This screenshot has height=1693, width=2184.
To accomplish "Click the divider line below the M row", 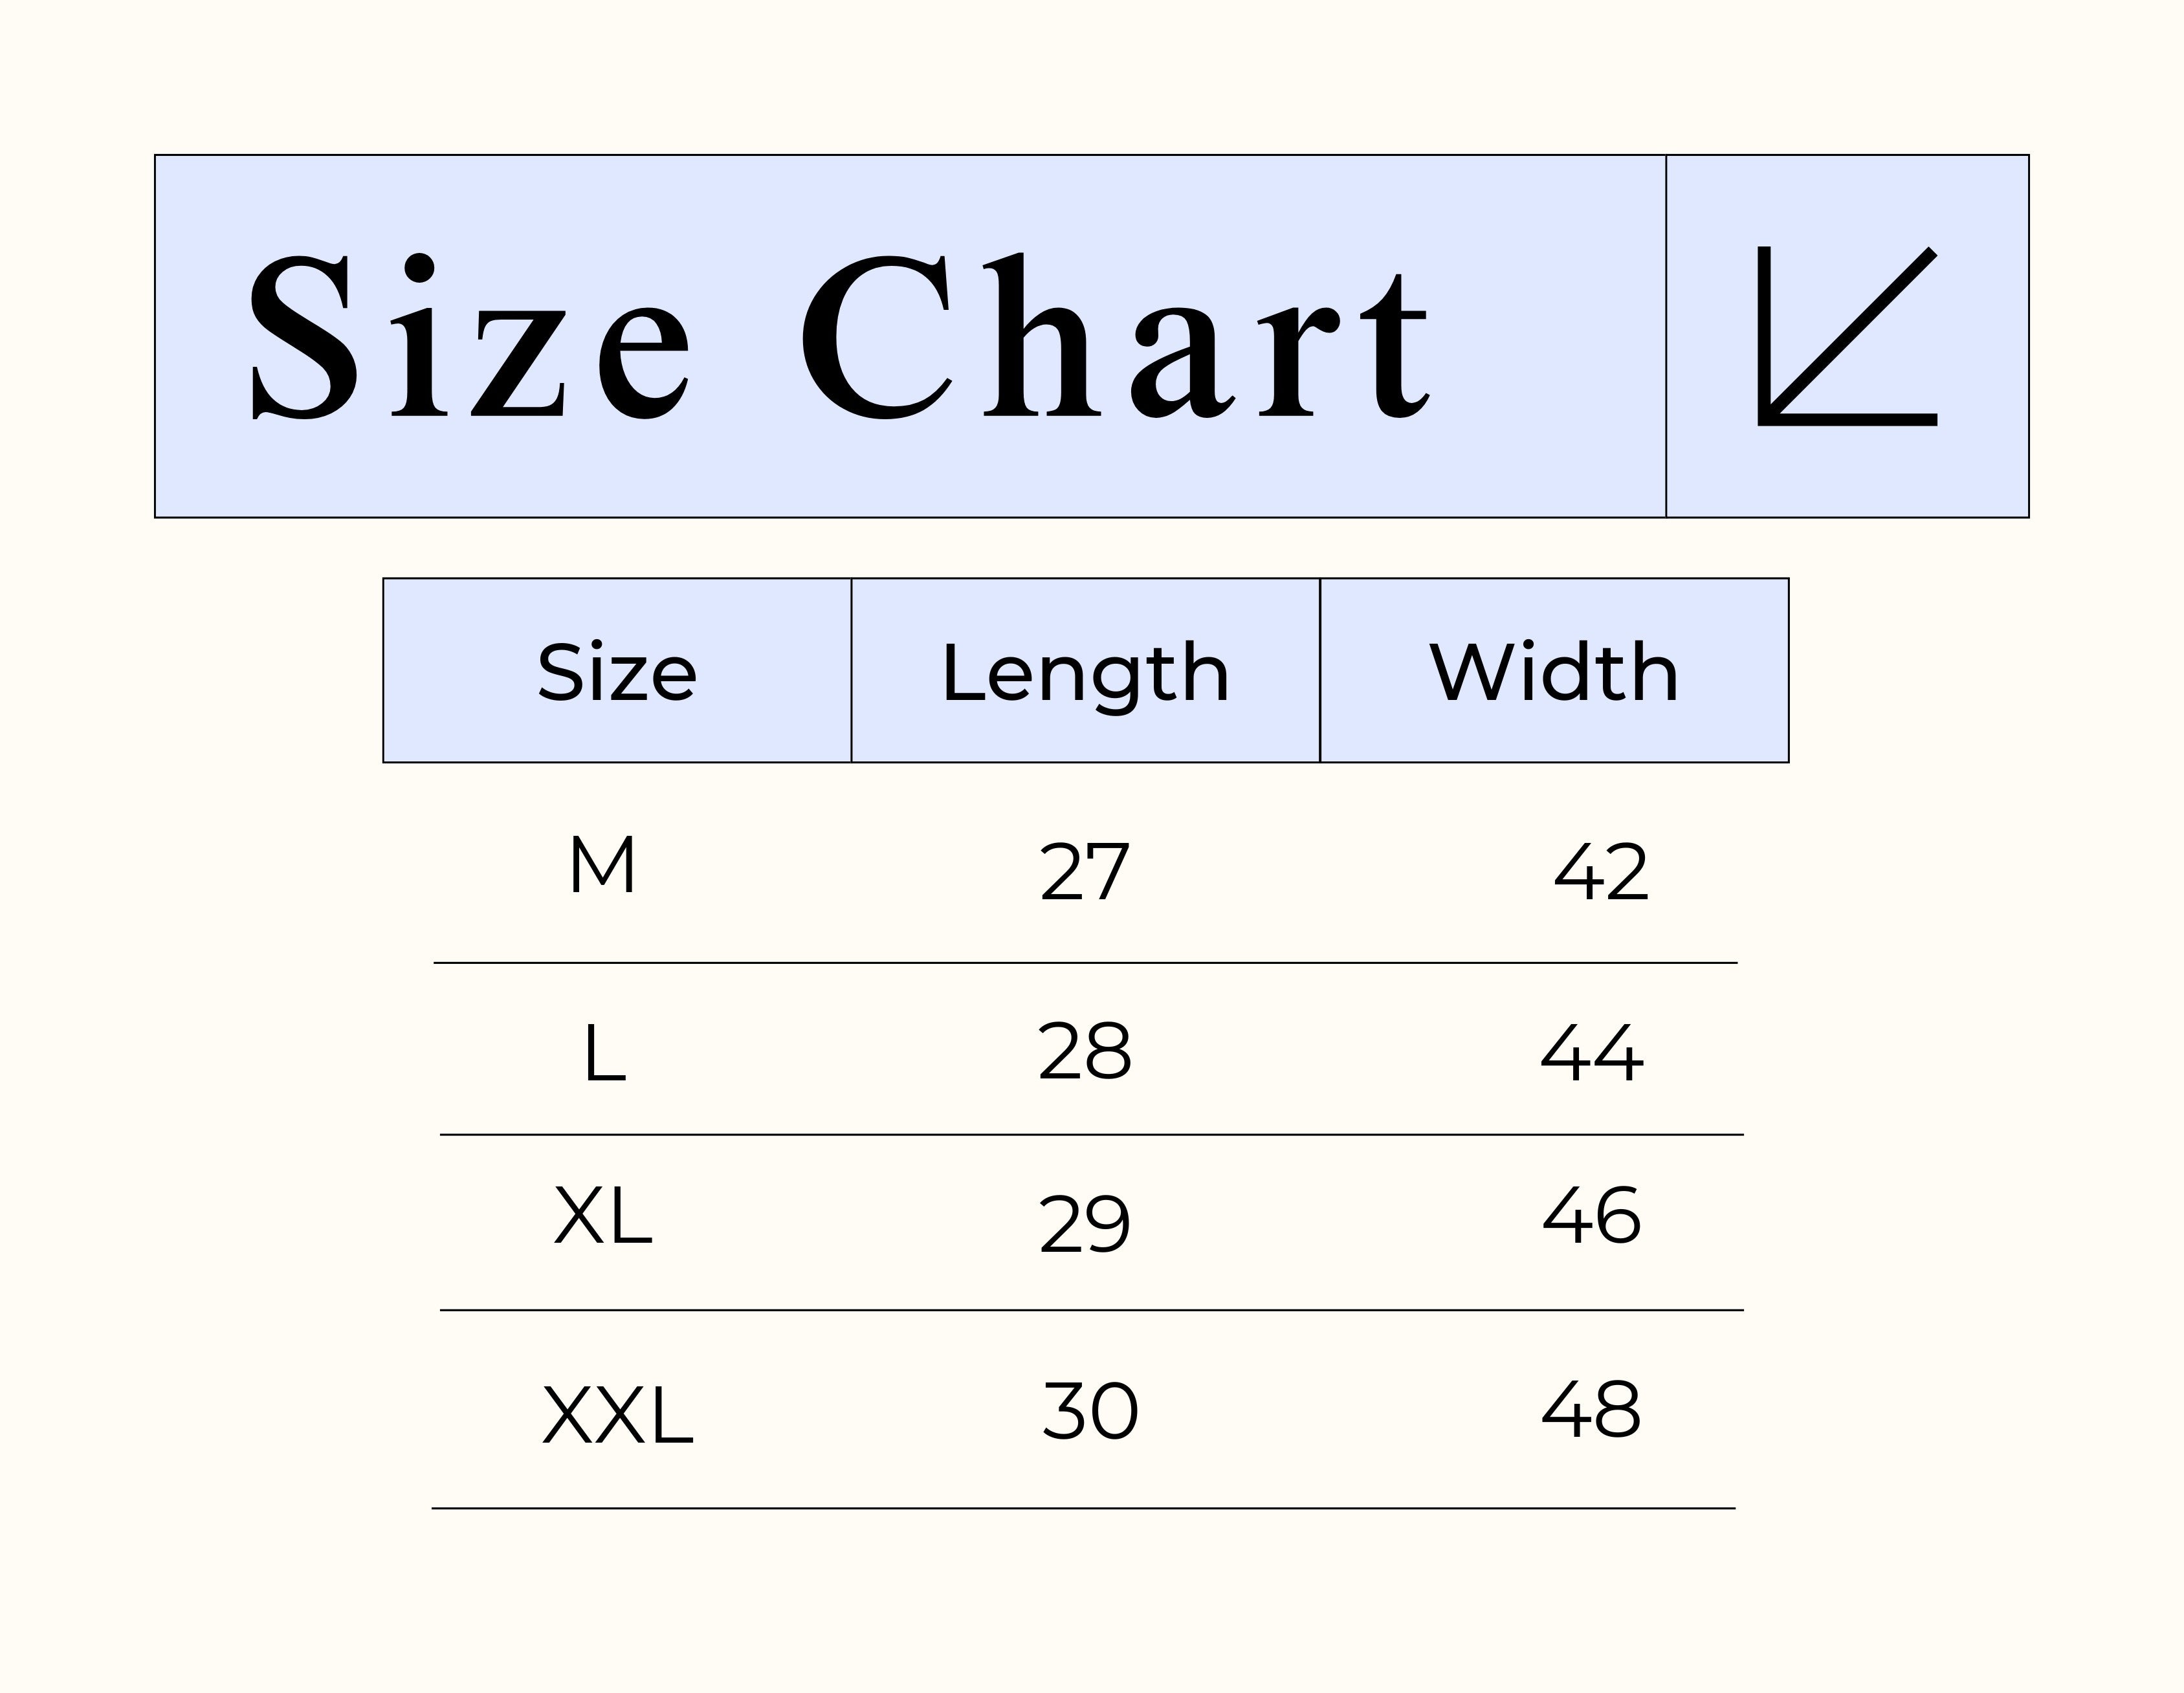I will (x=1085, y=963).
